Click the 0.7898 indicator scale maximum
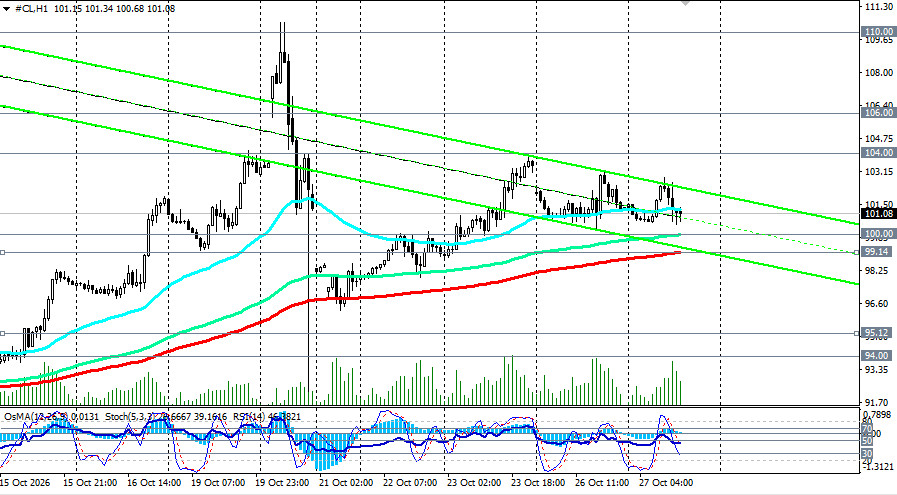 click(878, 415)
